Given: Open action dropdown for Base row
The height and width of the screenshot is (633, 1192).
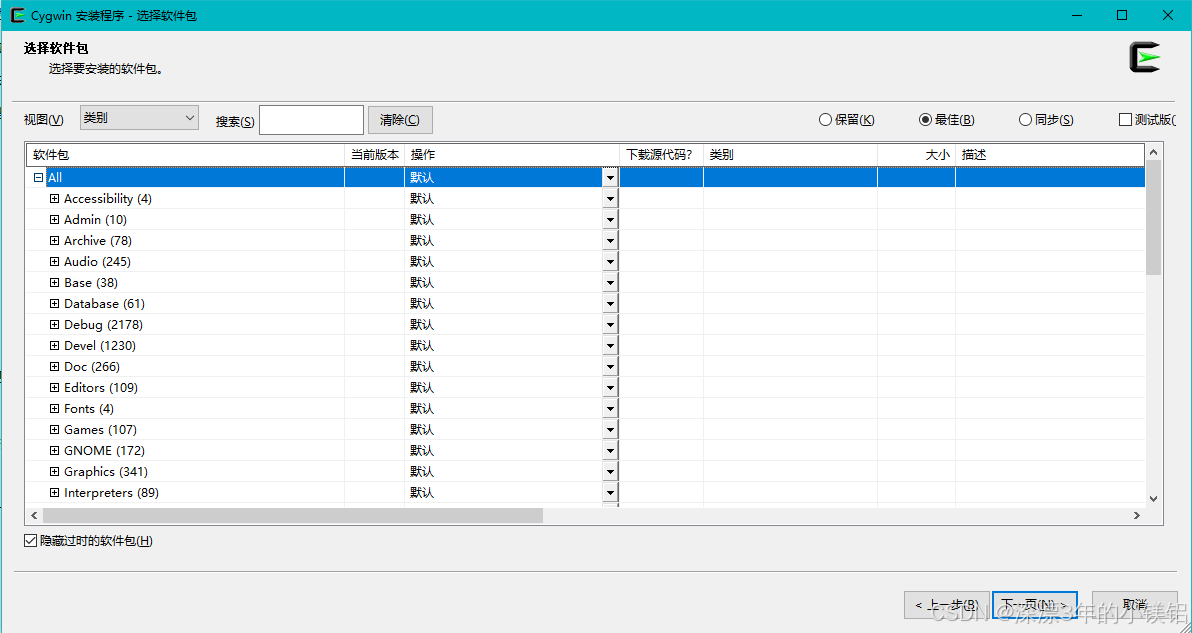Looking at the screenshot, I should 610,283.
